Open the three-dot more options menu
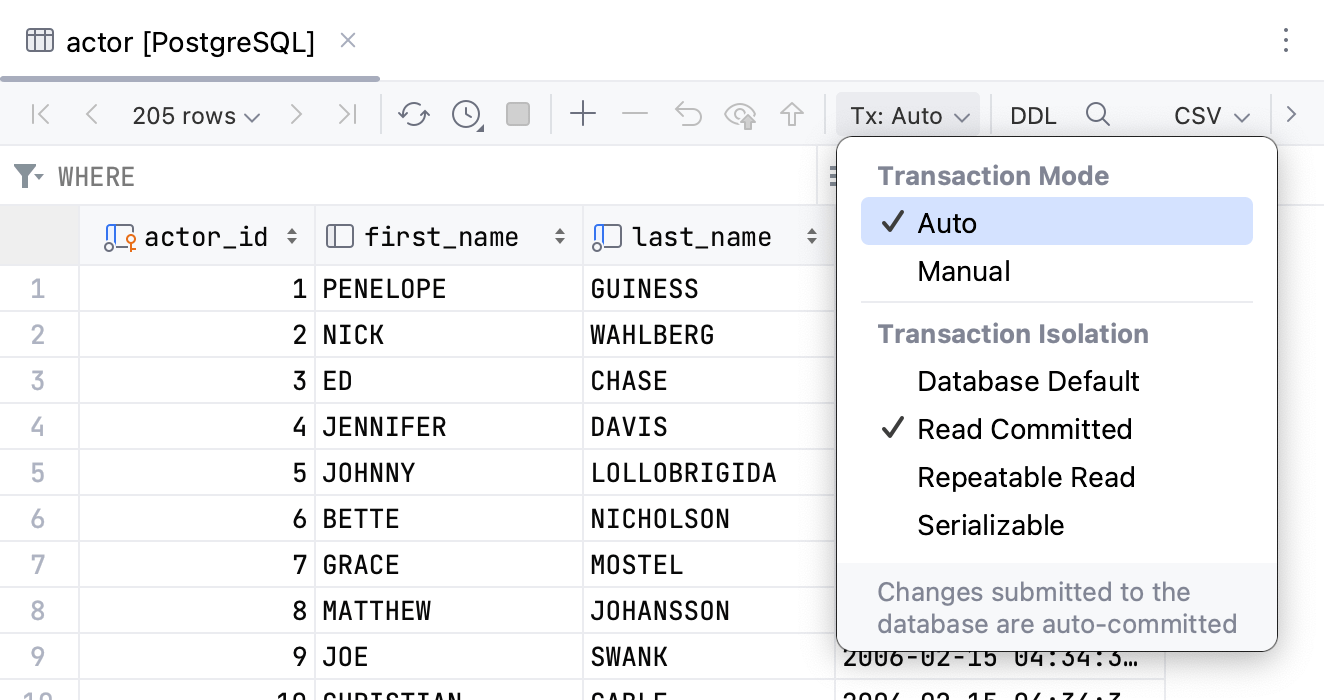The width and height of the screenshot is (1324, 700). (x=1288, y=40)
